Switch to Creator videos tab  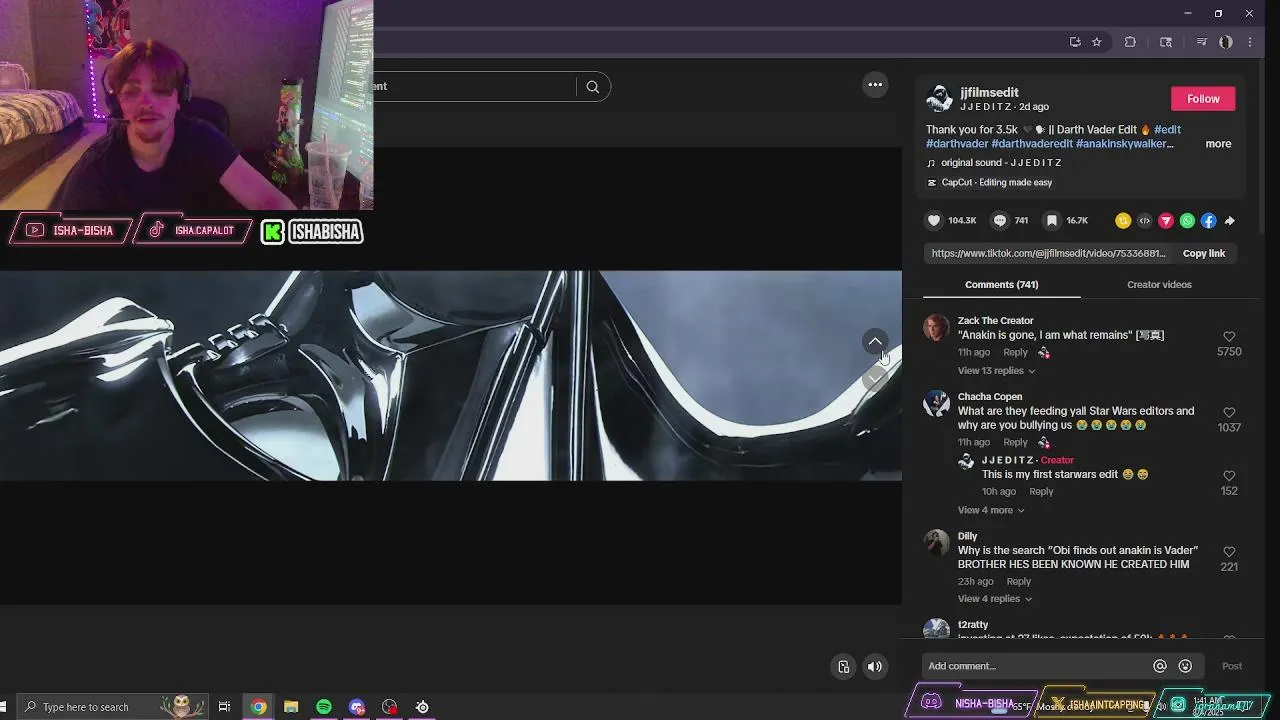coord(1159,285)
